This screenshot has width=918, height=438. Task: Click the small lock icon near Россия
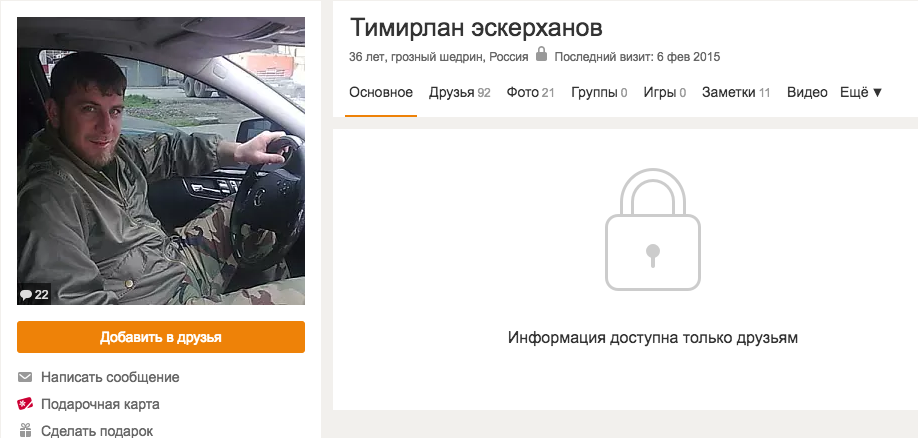pyautogui.click(x=542, y=54)
